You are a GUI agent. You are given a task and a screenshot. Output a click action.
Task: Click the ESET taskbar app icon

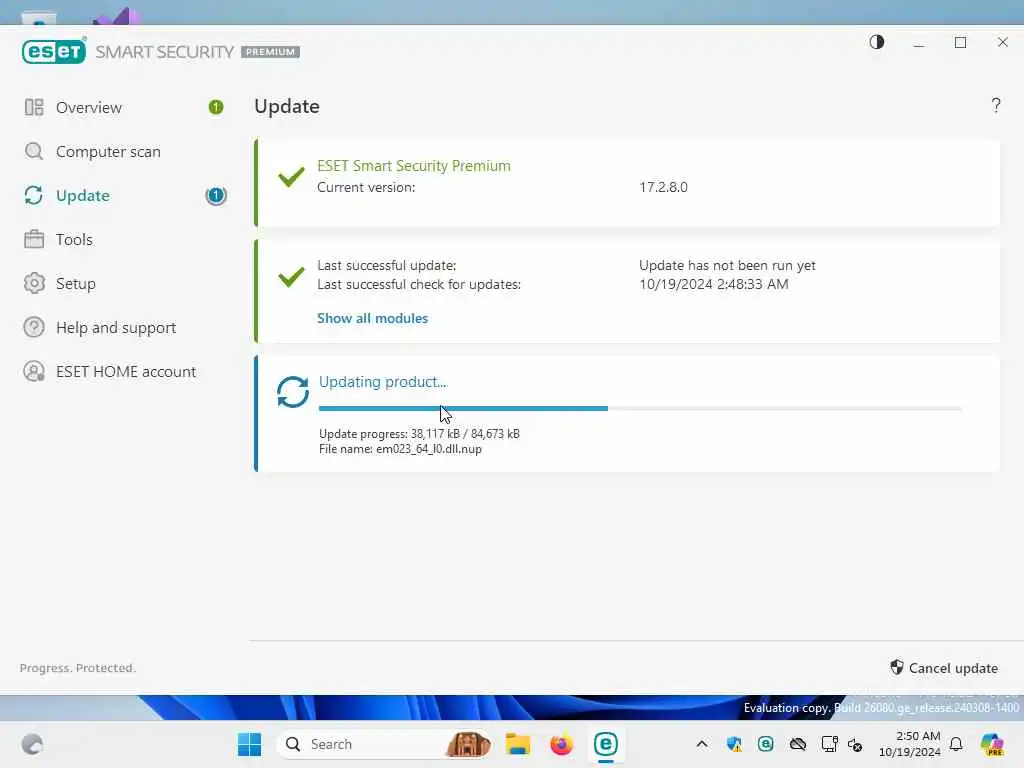click(605, 744)
